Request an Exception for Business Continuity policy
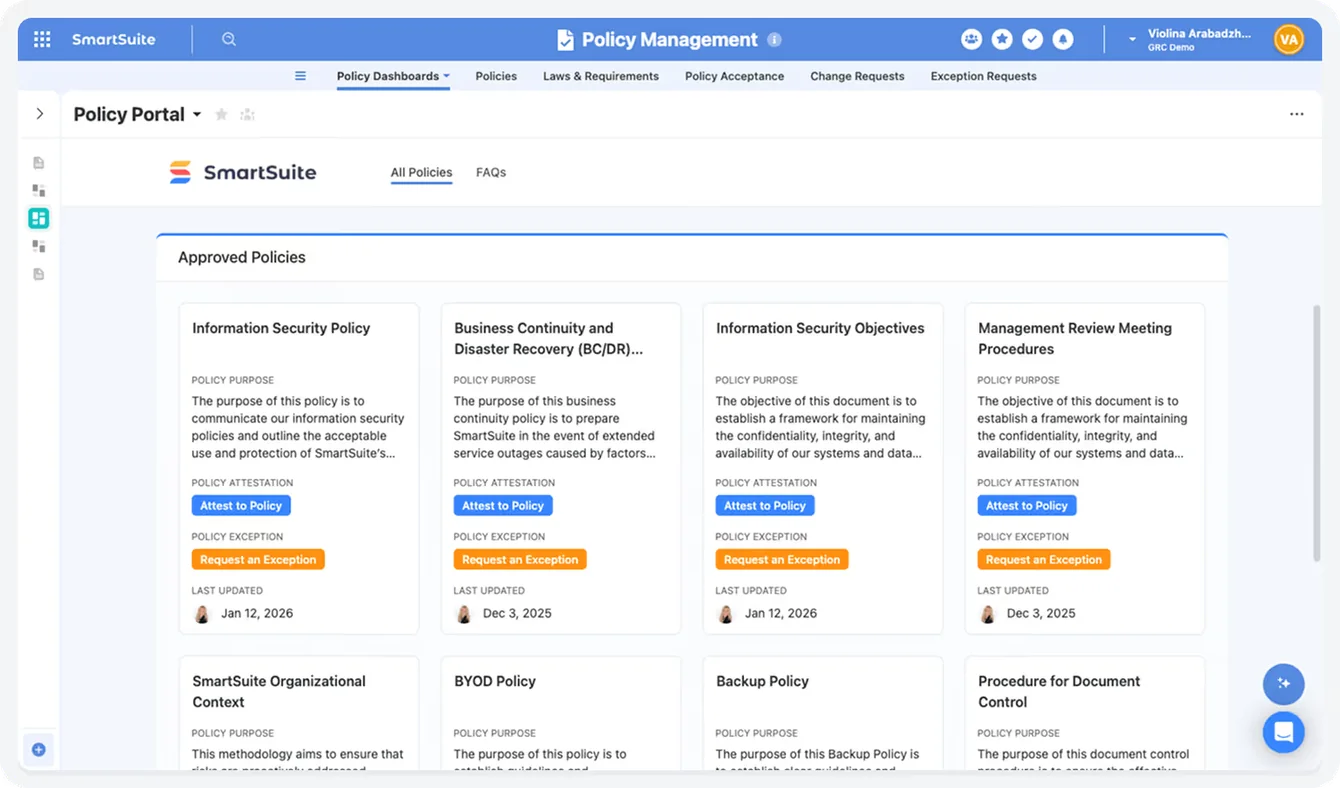Viewport: 1340px width, 788px height. pyautogui.click(x=520, y=560)
